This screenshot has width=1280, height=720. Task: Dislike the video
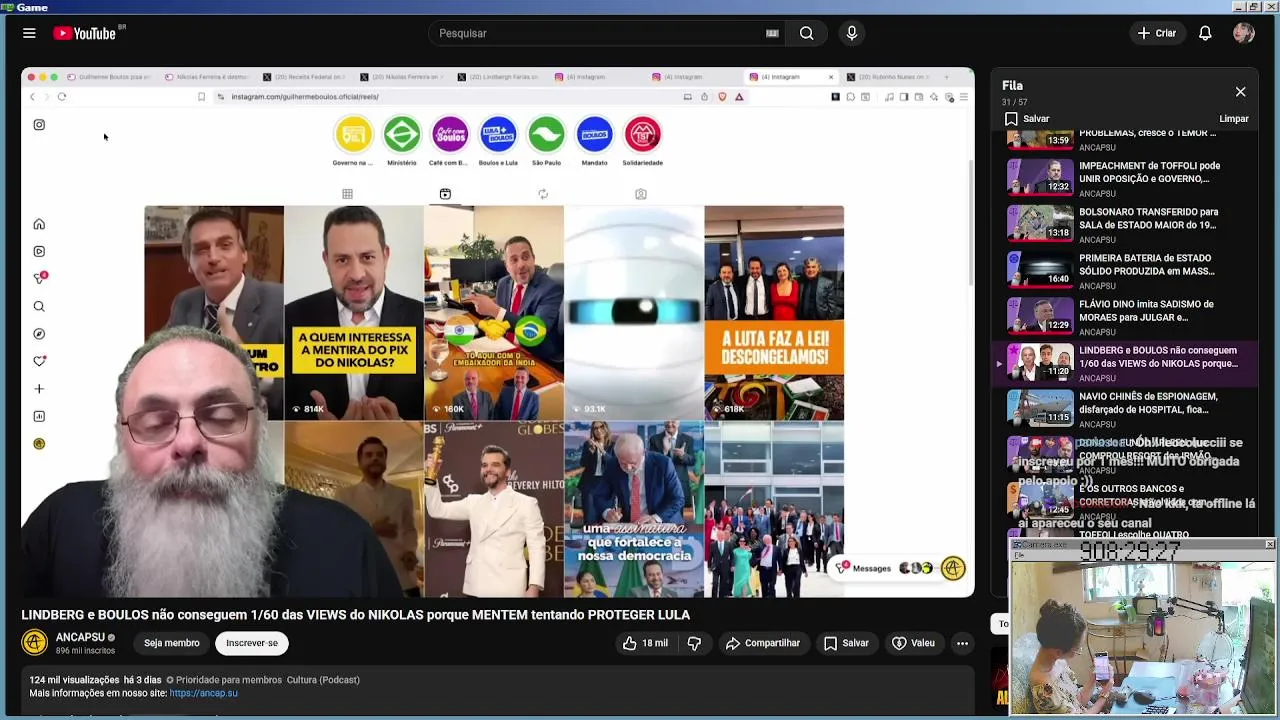(694, 643)
